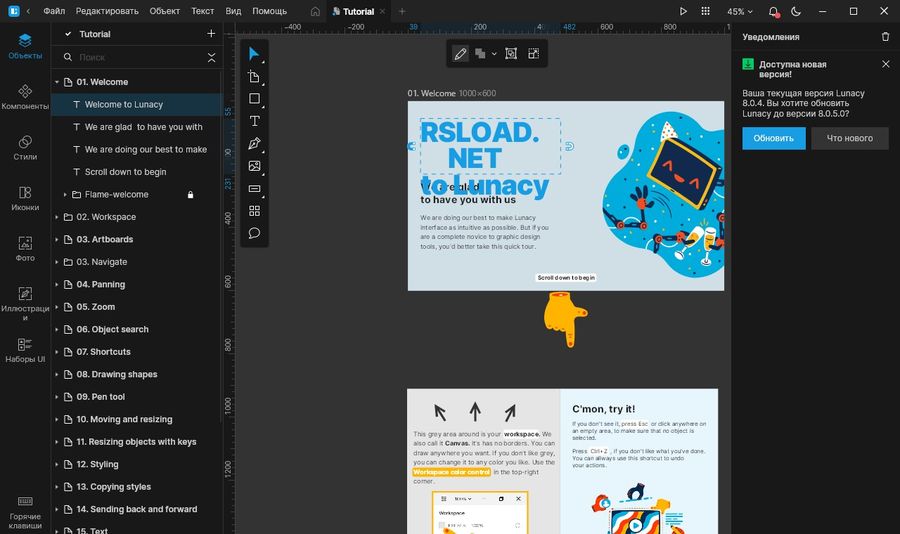
Task: Select the Text tool
Action: point(254,121)
